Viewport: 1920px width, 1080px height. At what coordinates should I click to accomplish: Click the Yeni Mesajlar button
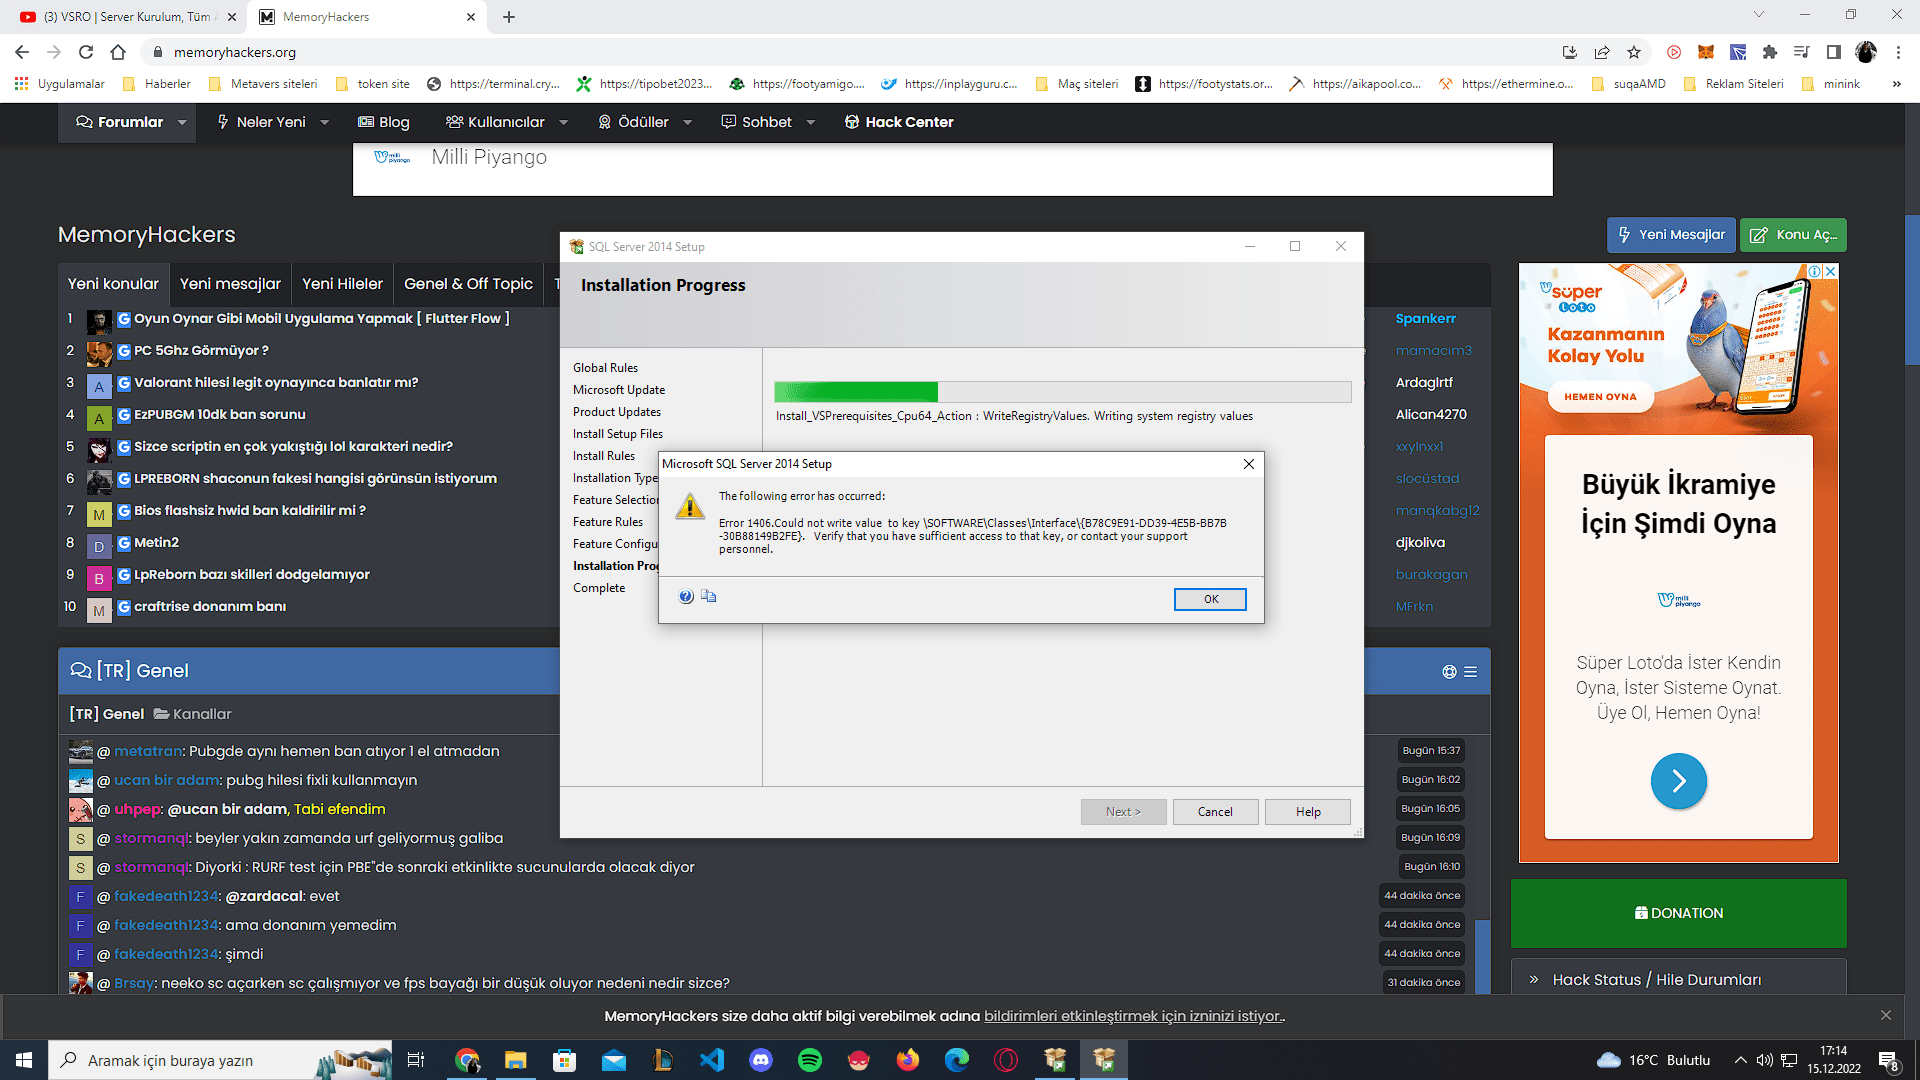[x=1671, y=235]
